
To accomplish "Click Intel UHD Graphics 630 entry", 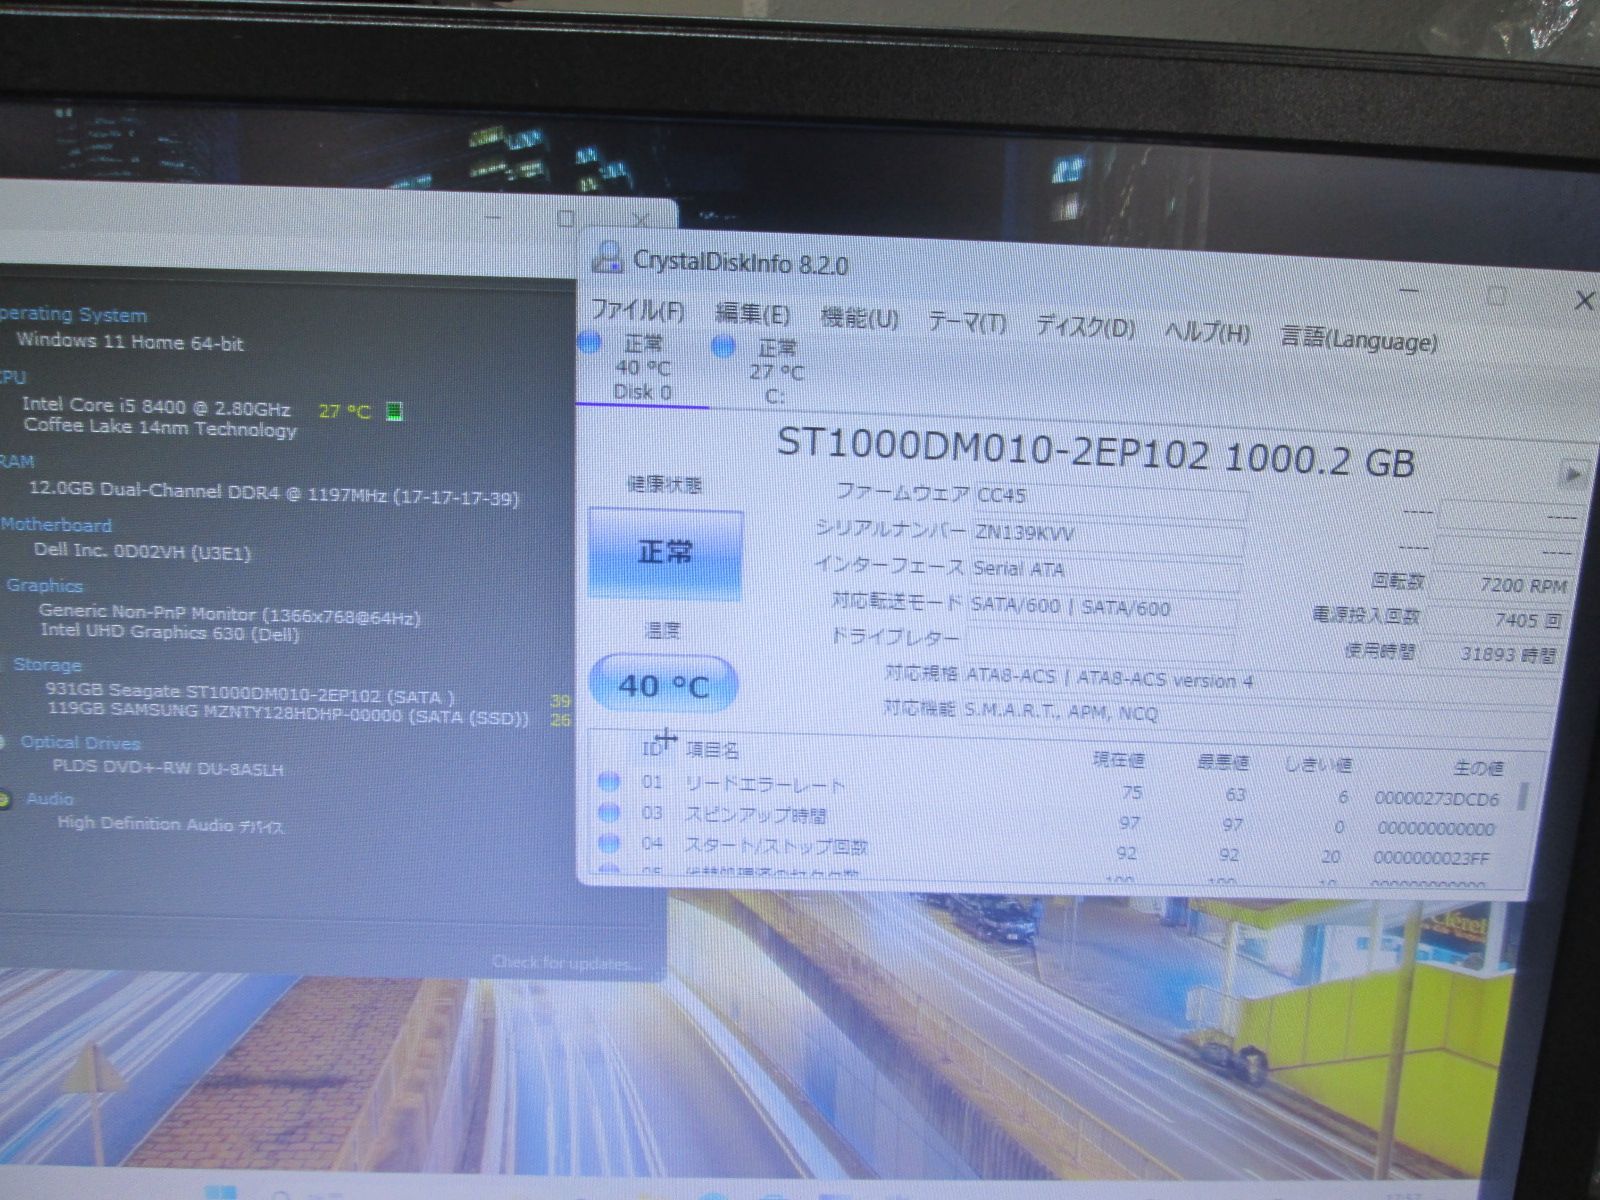I will (x=170, y=632).
